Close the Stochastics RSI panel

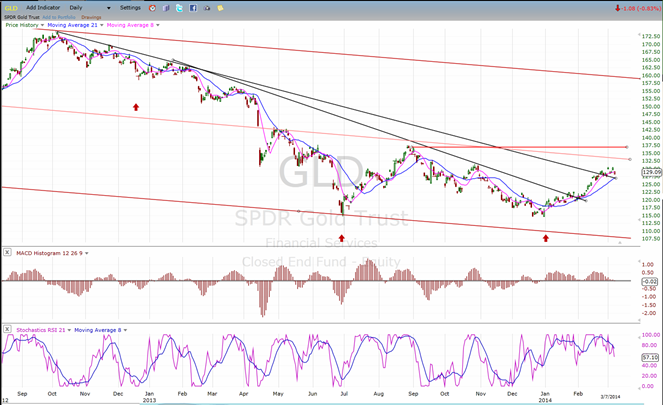(7, 328)
